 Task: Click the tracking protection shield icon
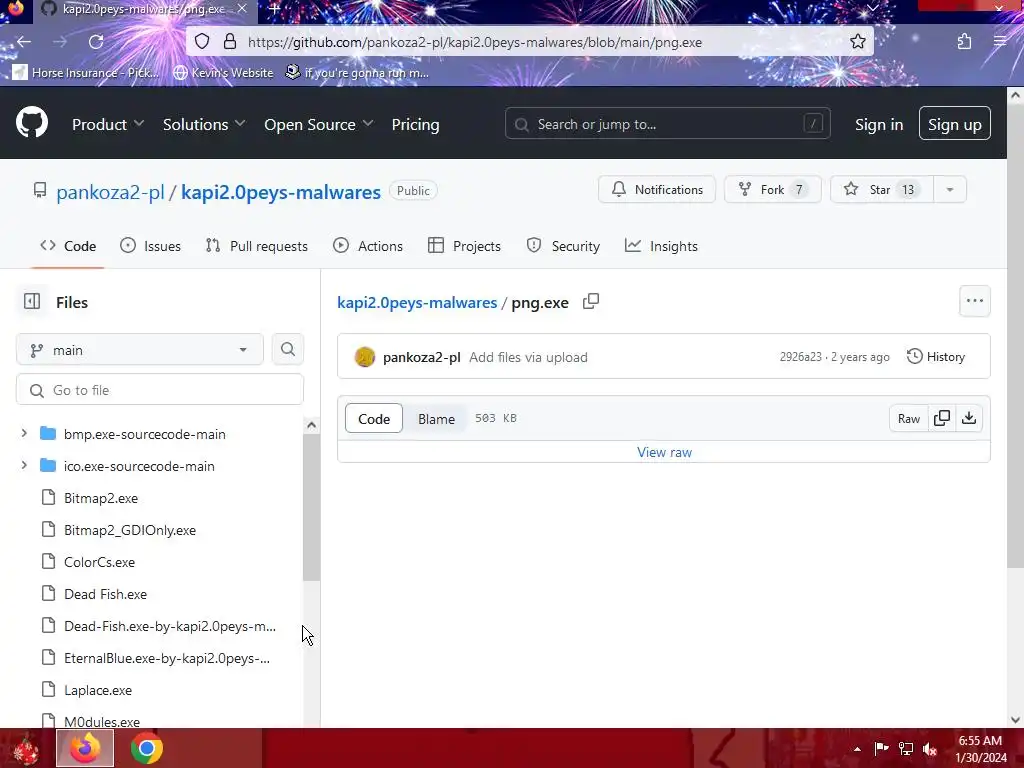[202, 42]
